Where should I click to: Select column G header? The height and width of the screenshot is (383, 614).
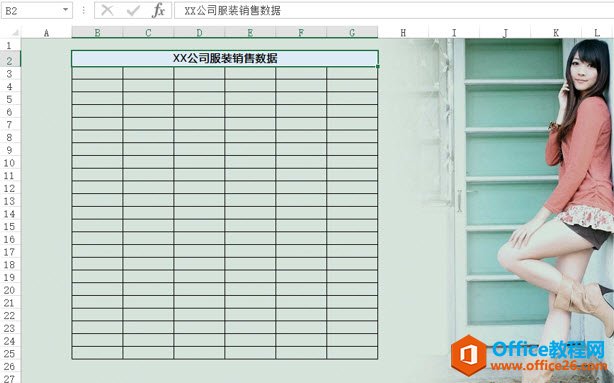coord(352,33)
